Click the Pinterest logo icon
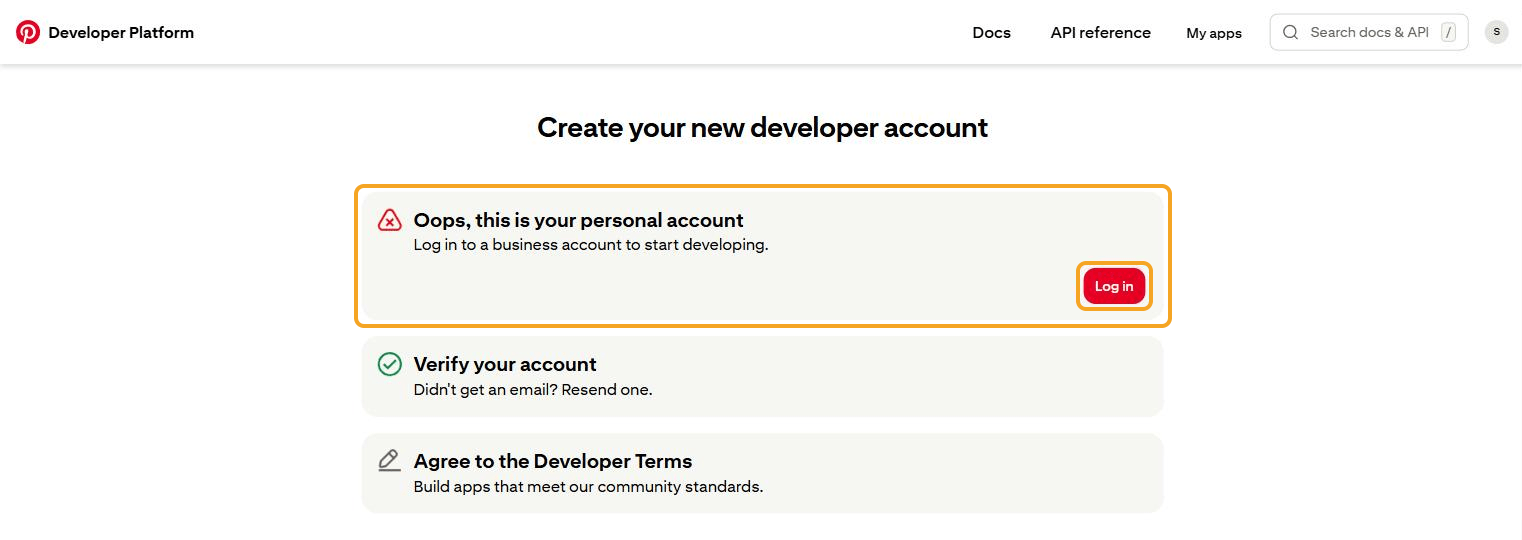This screenshot has height=540, width=1522. (28, 32)
